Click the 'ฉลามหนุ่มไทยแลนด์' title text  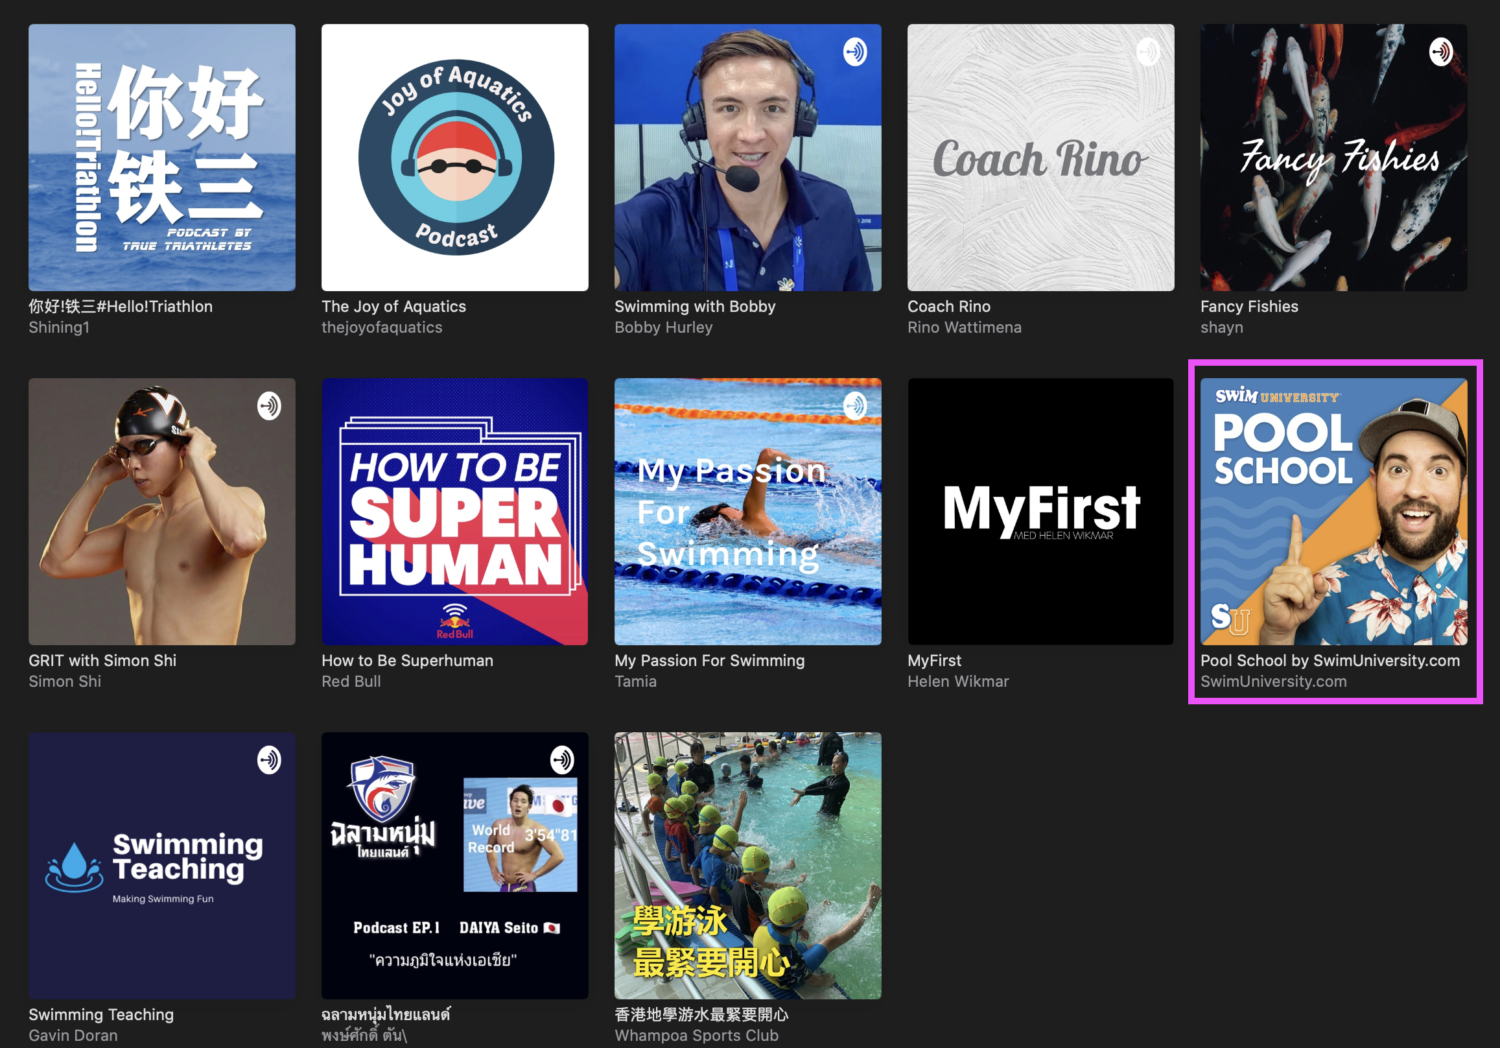[386, 1014]
